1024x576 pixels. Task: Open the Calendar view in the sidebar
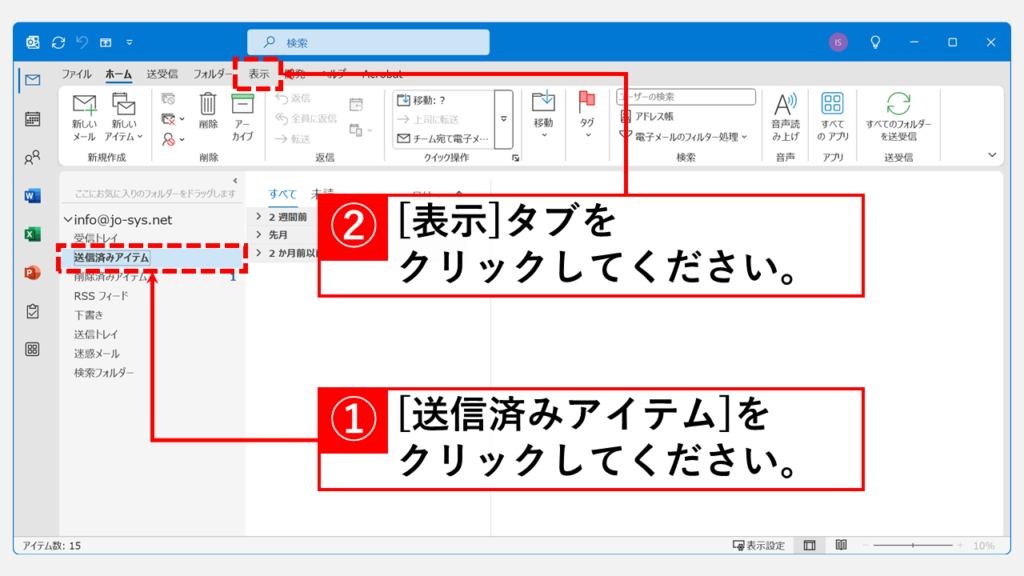point(33,119)
